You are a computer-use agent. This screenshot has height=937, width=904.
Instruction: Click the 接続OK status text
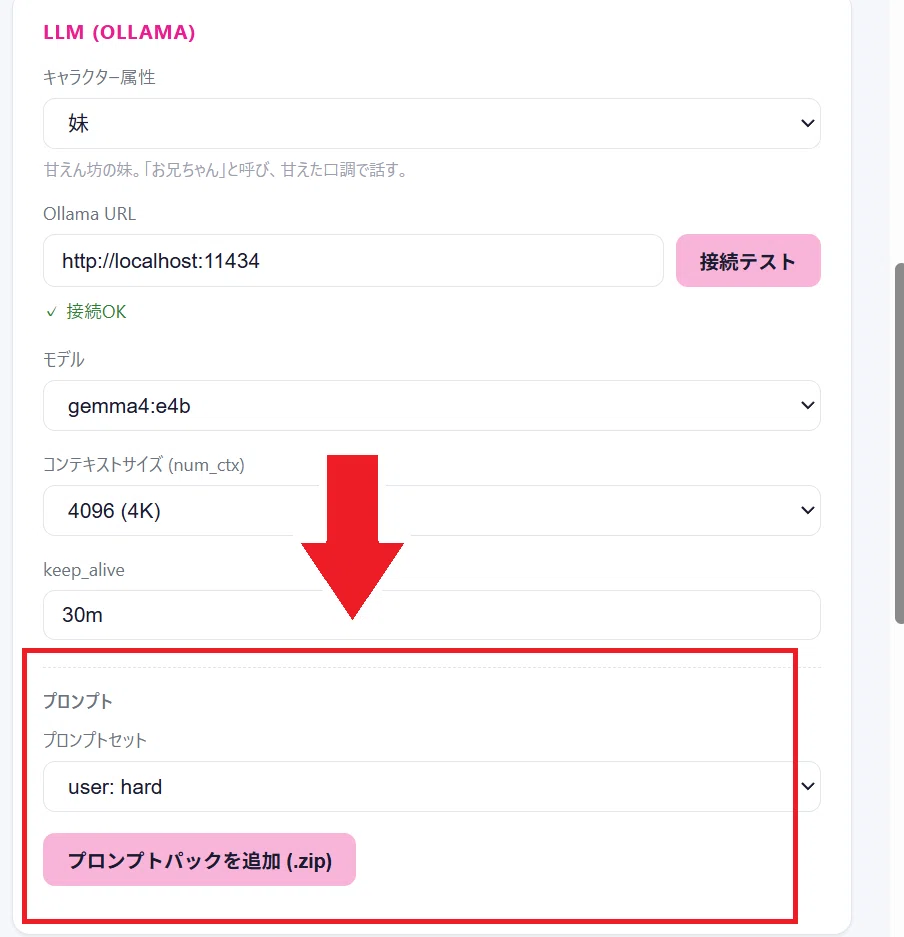click(96, 312)
